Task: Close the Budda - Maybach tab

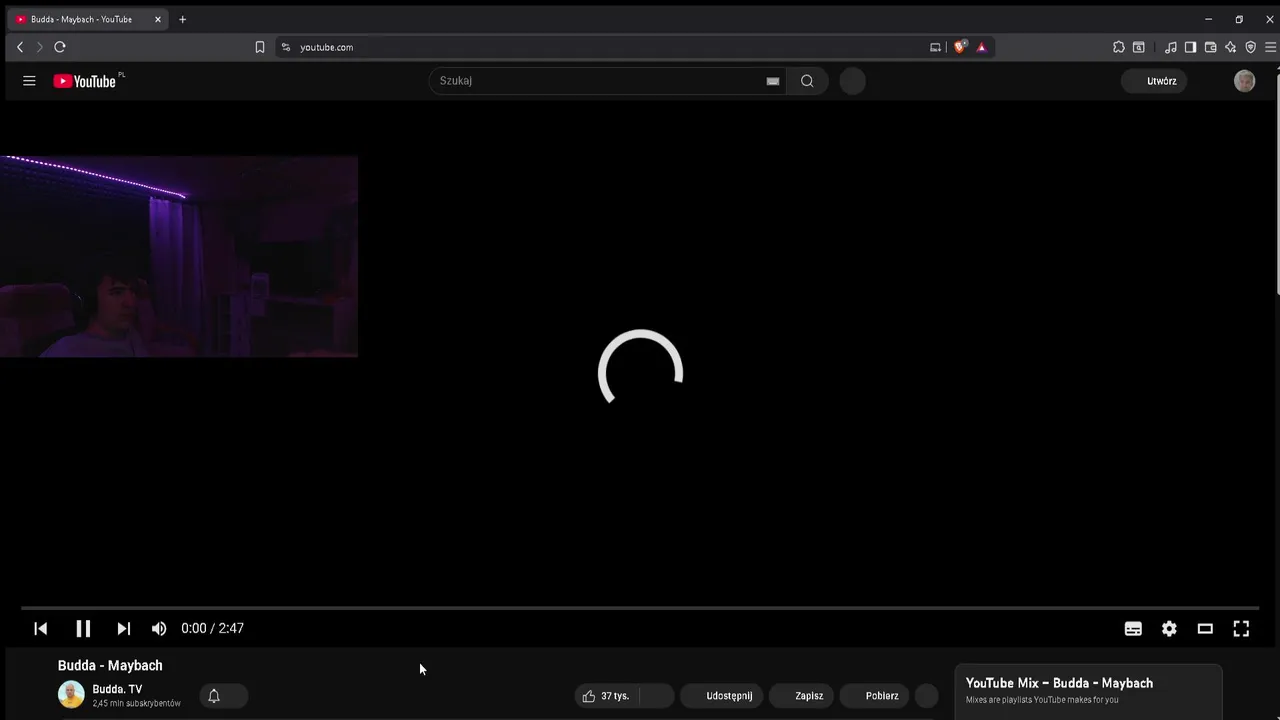Action: pyautogui.click(x=157, y=19)
